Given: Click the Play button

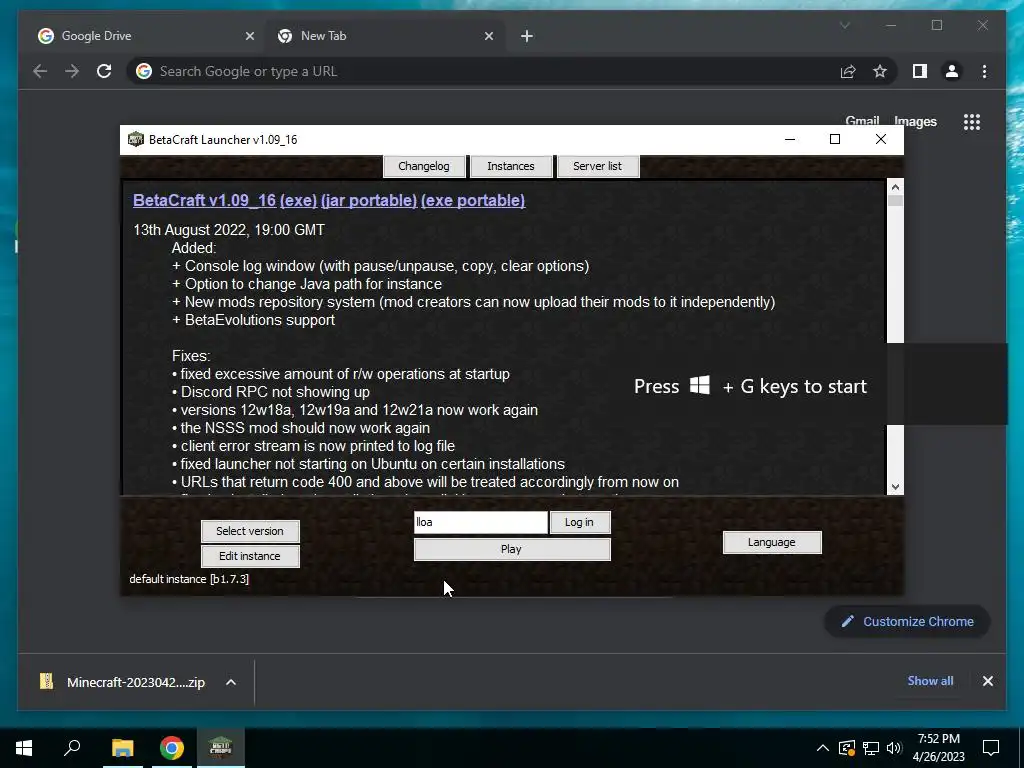Looking at the screenshot, I should pyautogui.click(x=512, y=549).
